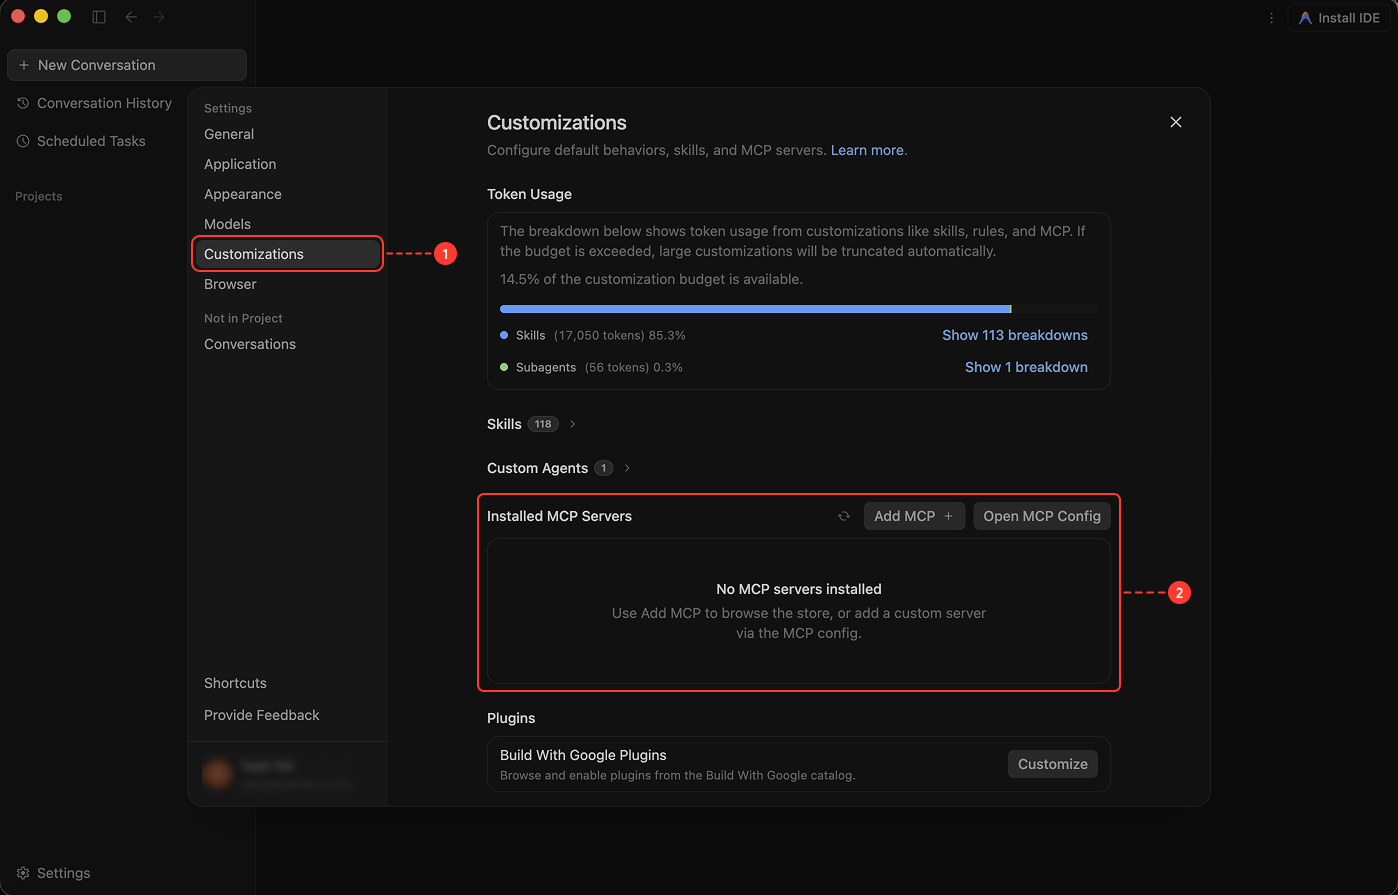The width and height of the screenshot is (1398, 895).
Task: Open the Appearance settings section
Action: tap(243, 194)
